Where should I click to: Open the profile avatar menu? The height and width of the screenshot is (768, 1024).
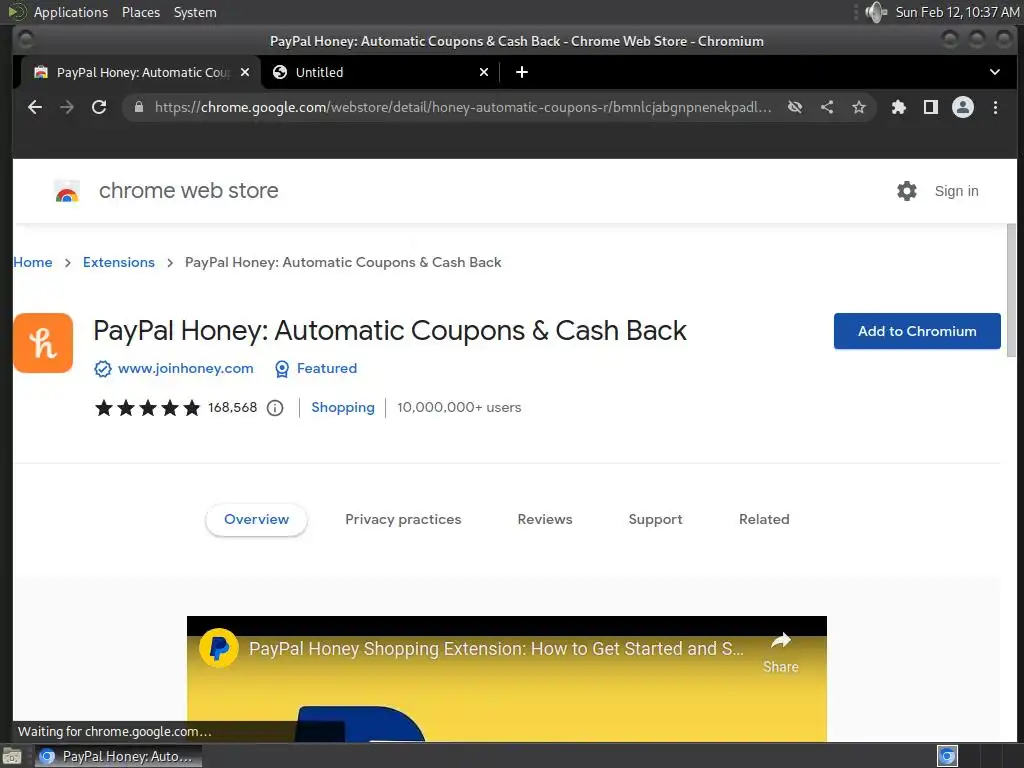[x=963, y=107]
